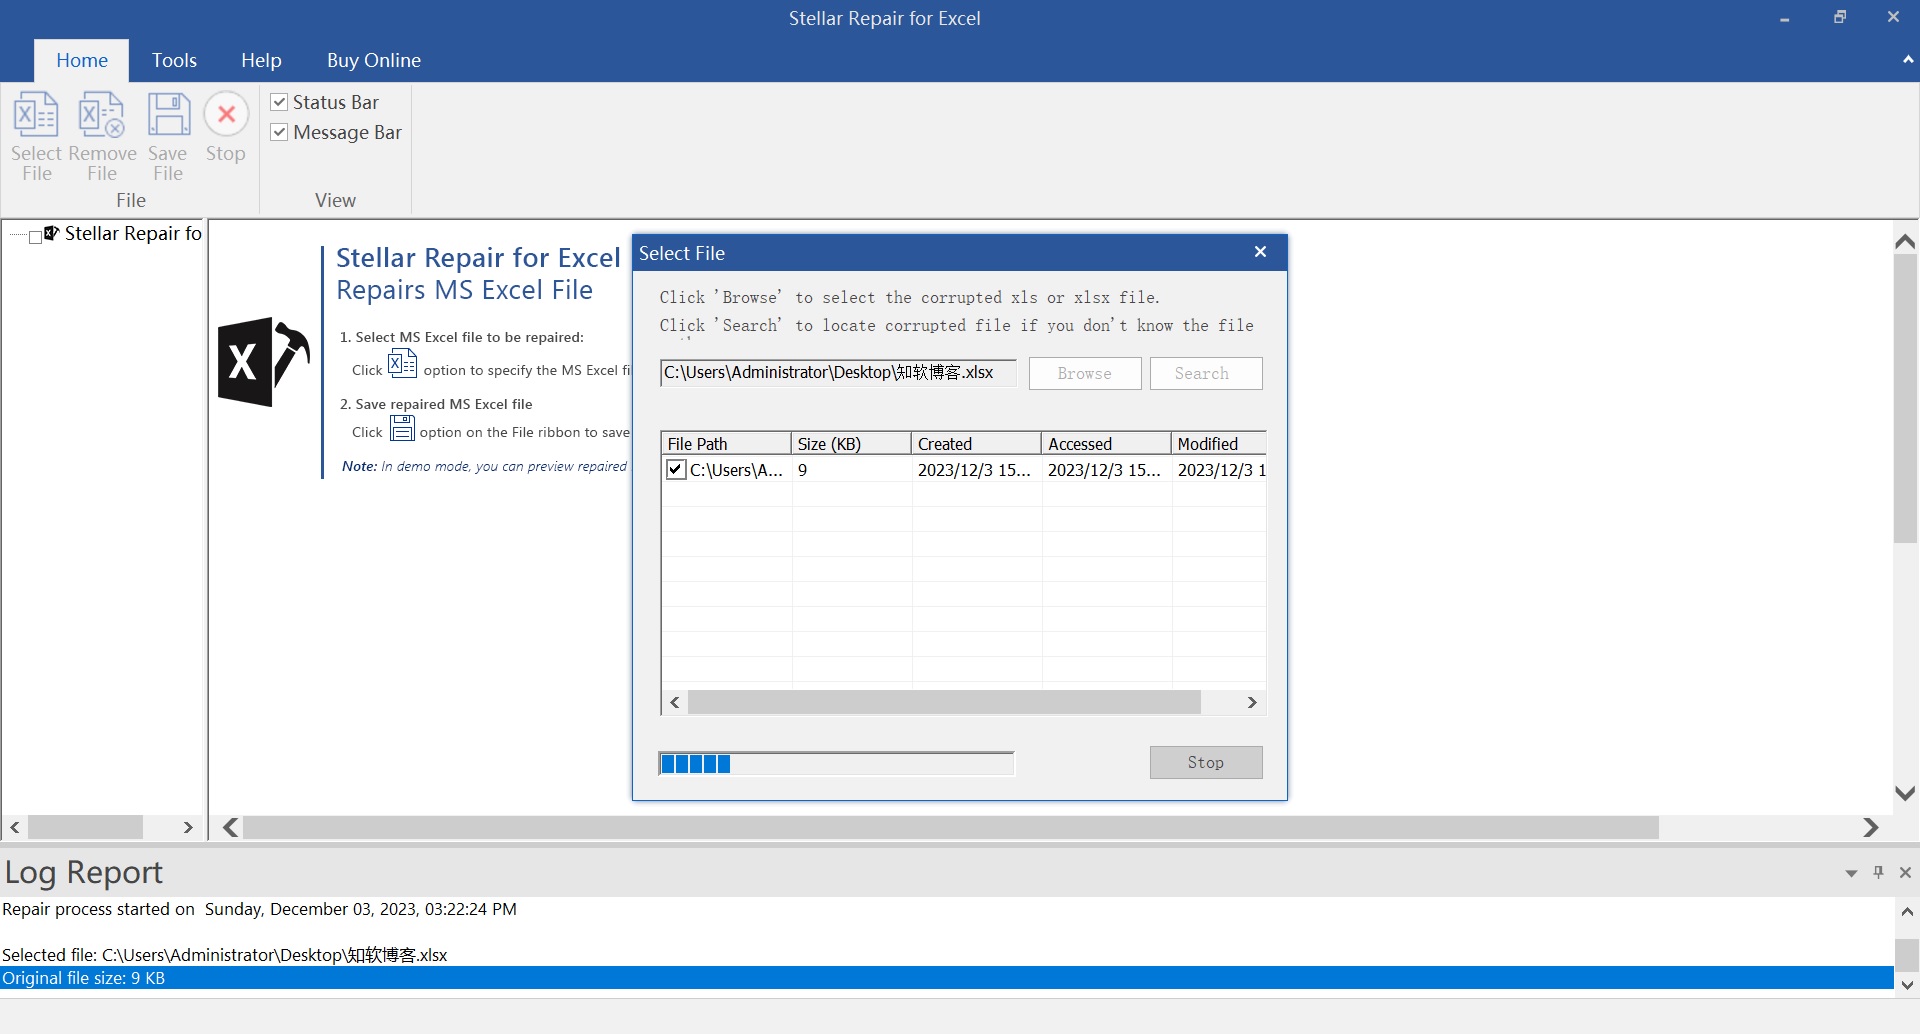Image resolution: width=1920 pixels, height=1034 pixels.
Task: Click the repair progress bar
Action: pos(836,764)
